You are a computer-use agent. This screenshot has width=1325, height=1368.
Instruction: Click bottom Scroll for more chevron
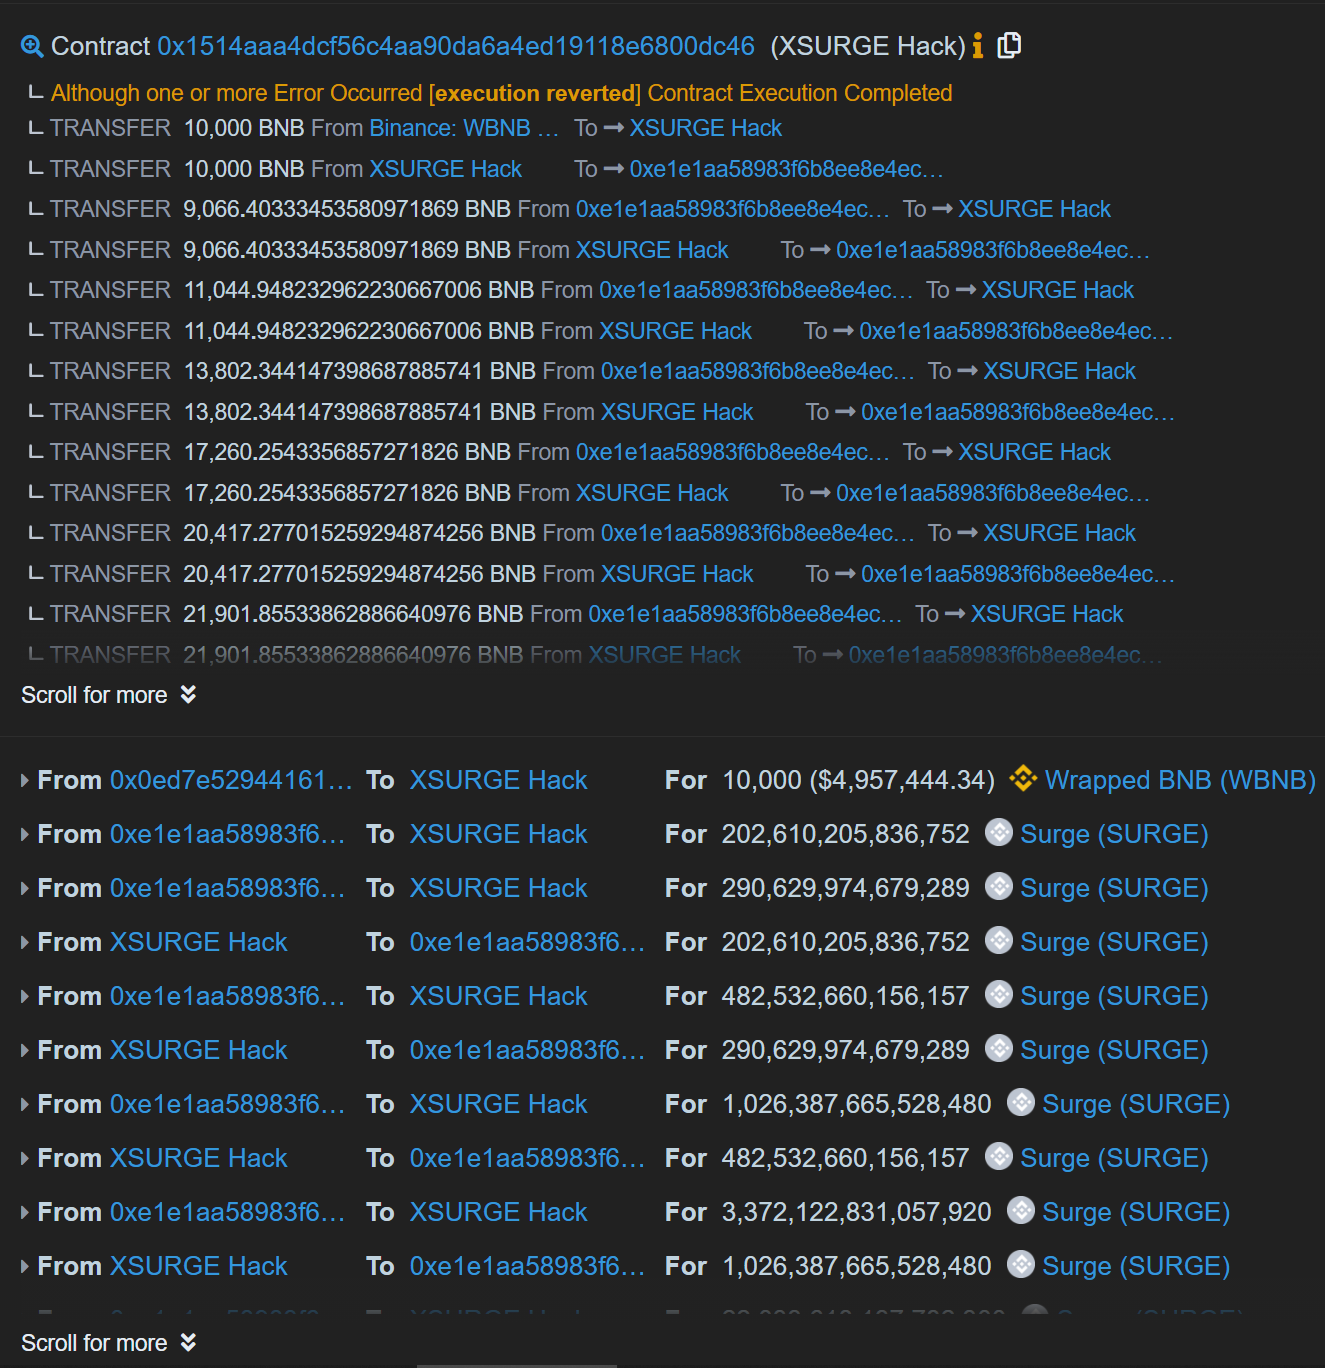tap(188, 1342)
